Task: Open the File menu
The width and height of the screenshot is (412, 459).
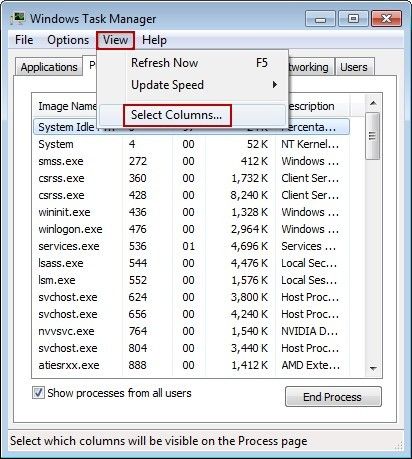Action: tap(24, 40)
